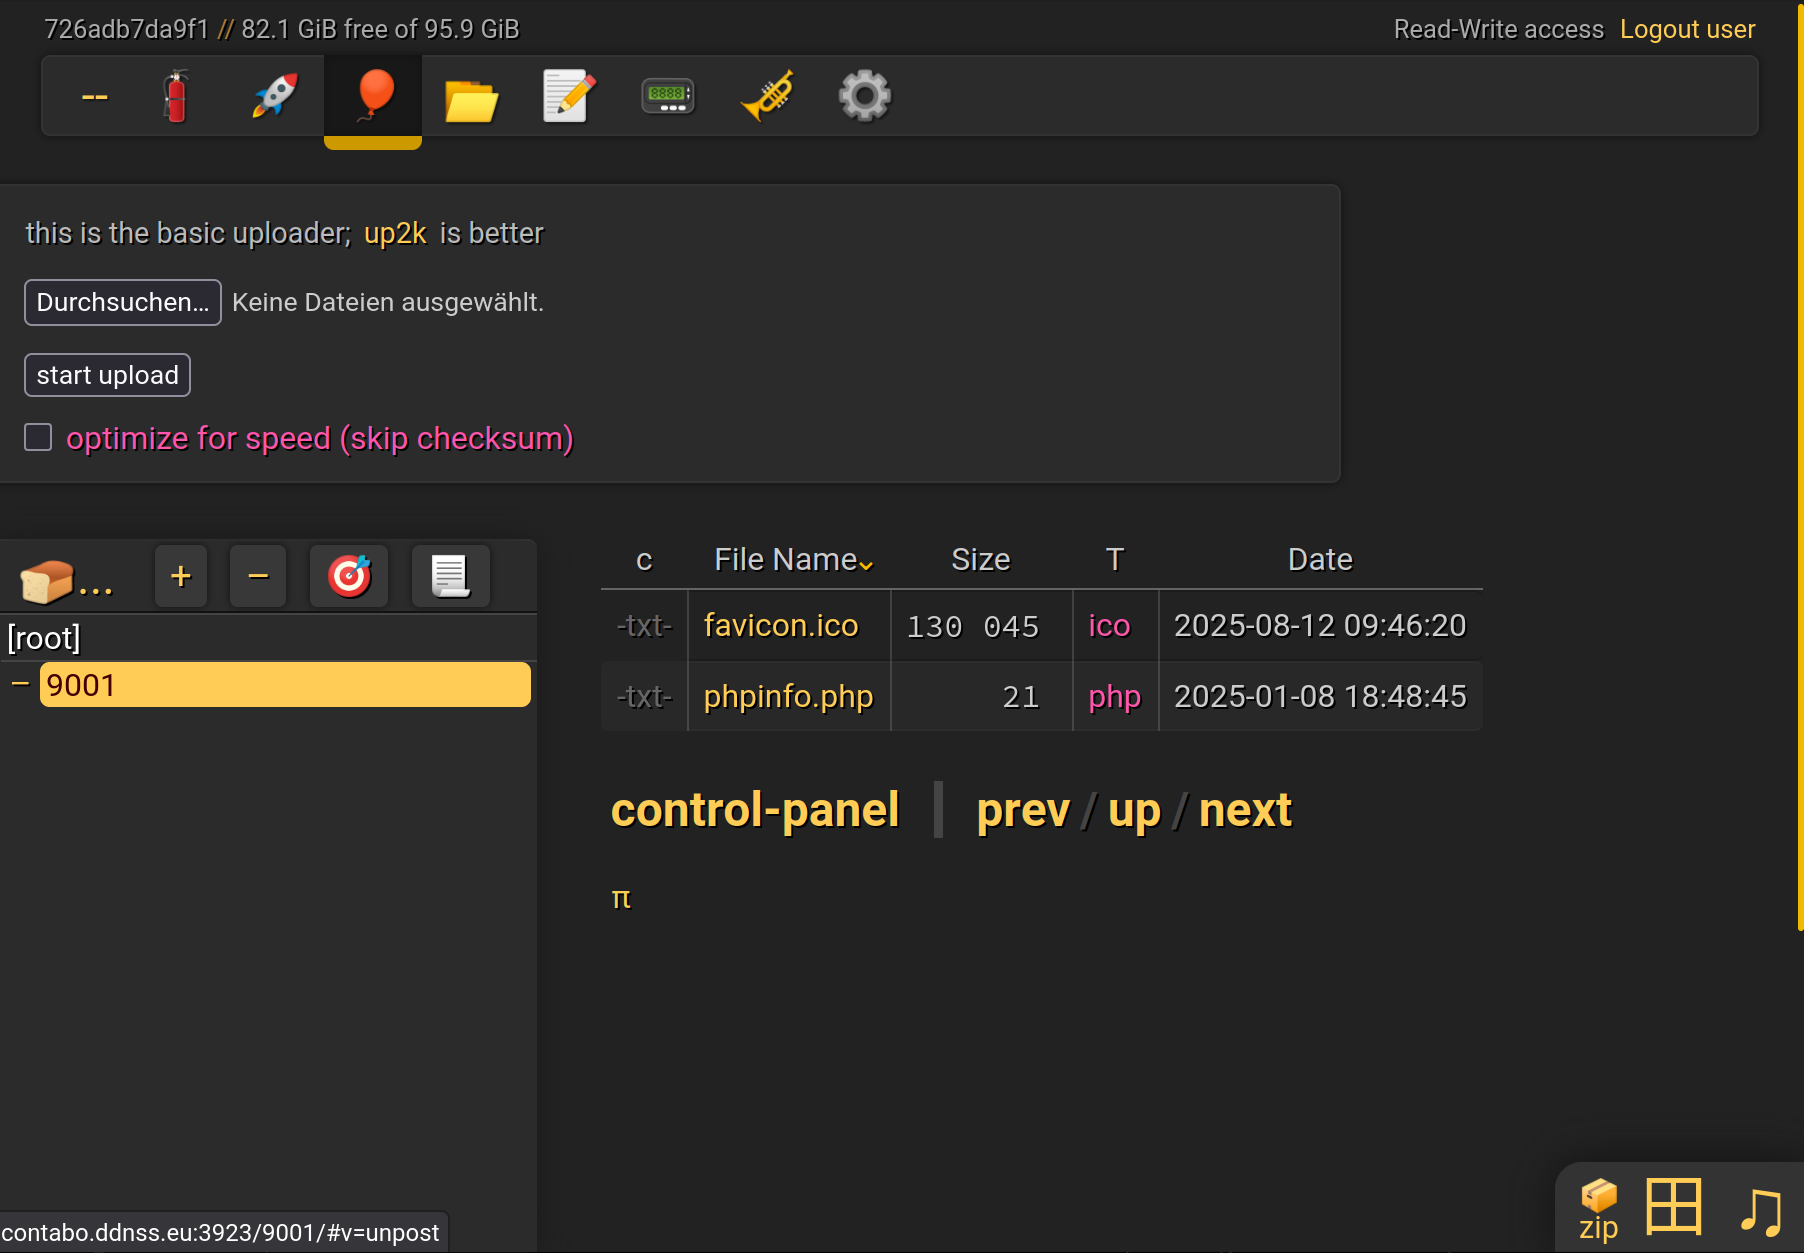This screenshot has width=1804, height=1253.
Task: Toggle the scroll paper icon in tree toolbar
Action: click(450, 577)
